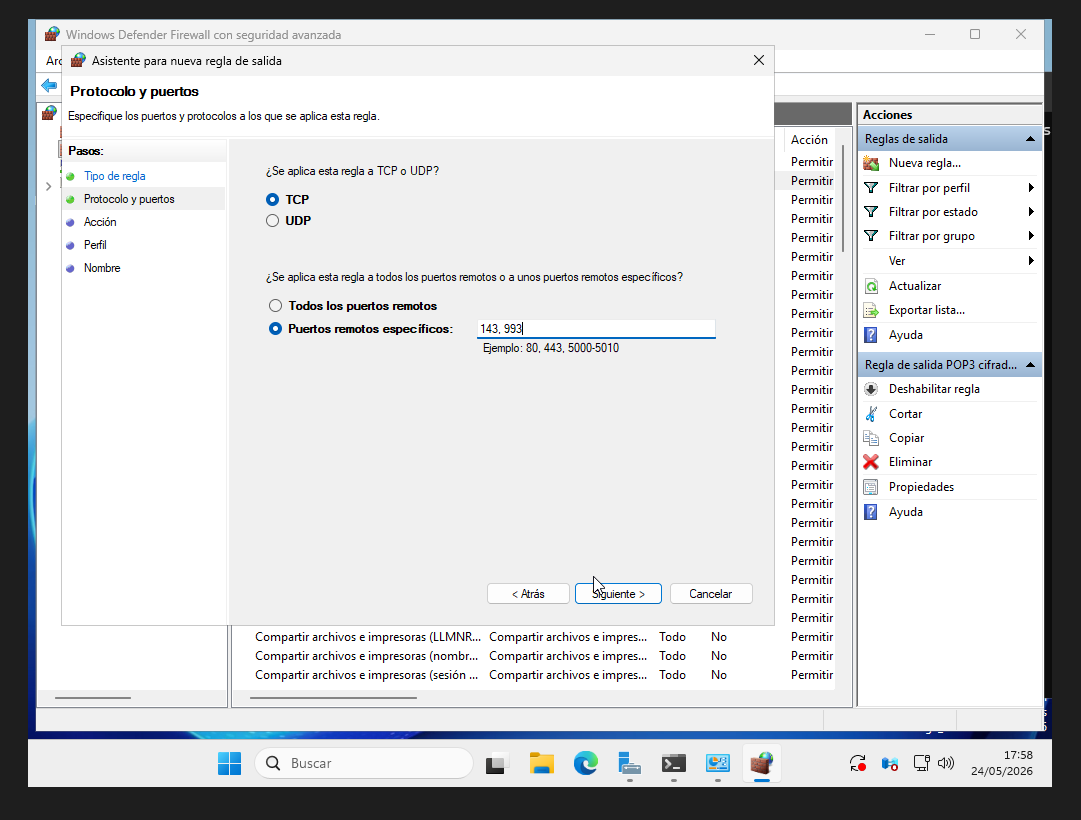
Task: Click the Cortar scissors icon
Action: (871, 414)
